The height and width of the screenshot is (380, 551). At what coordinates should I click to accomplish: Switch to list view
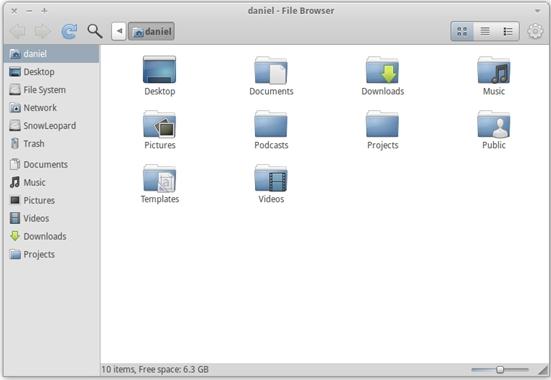(485, 31)
